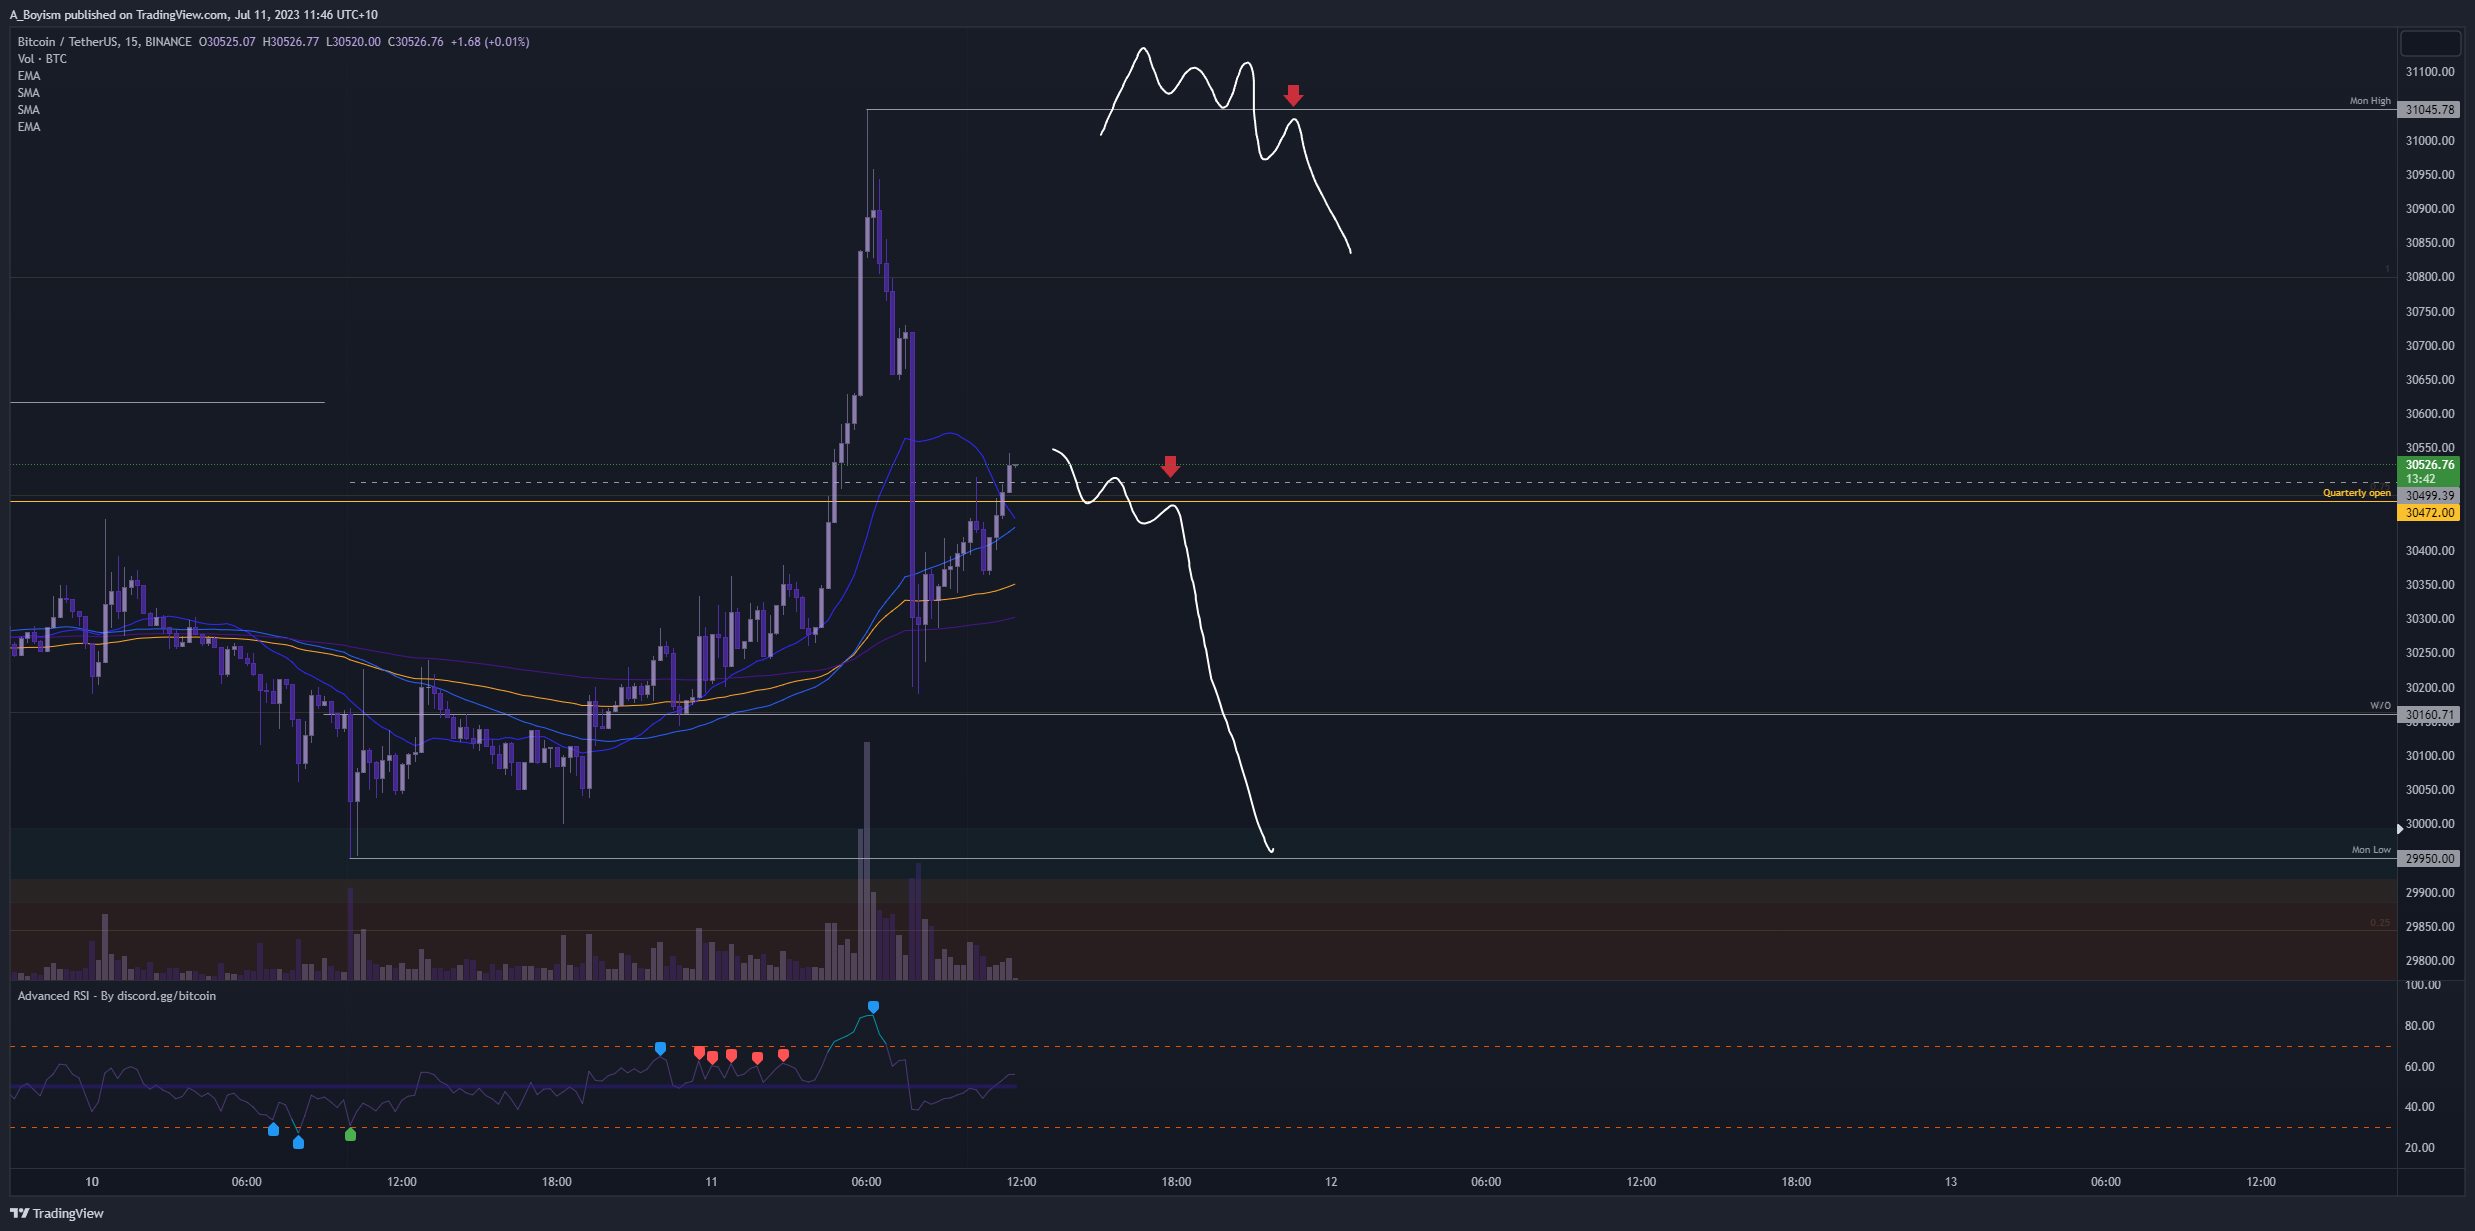Click the Vol · BTC legend label
The image size is (2475, 1231).
click(42, 59)
